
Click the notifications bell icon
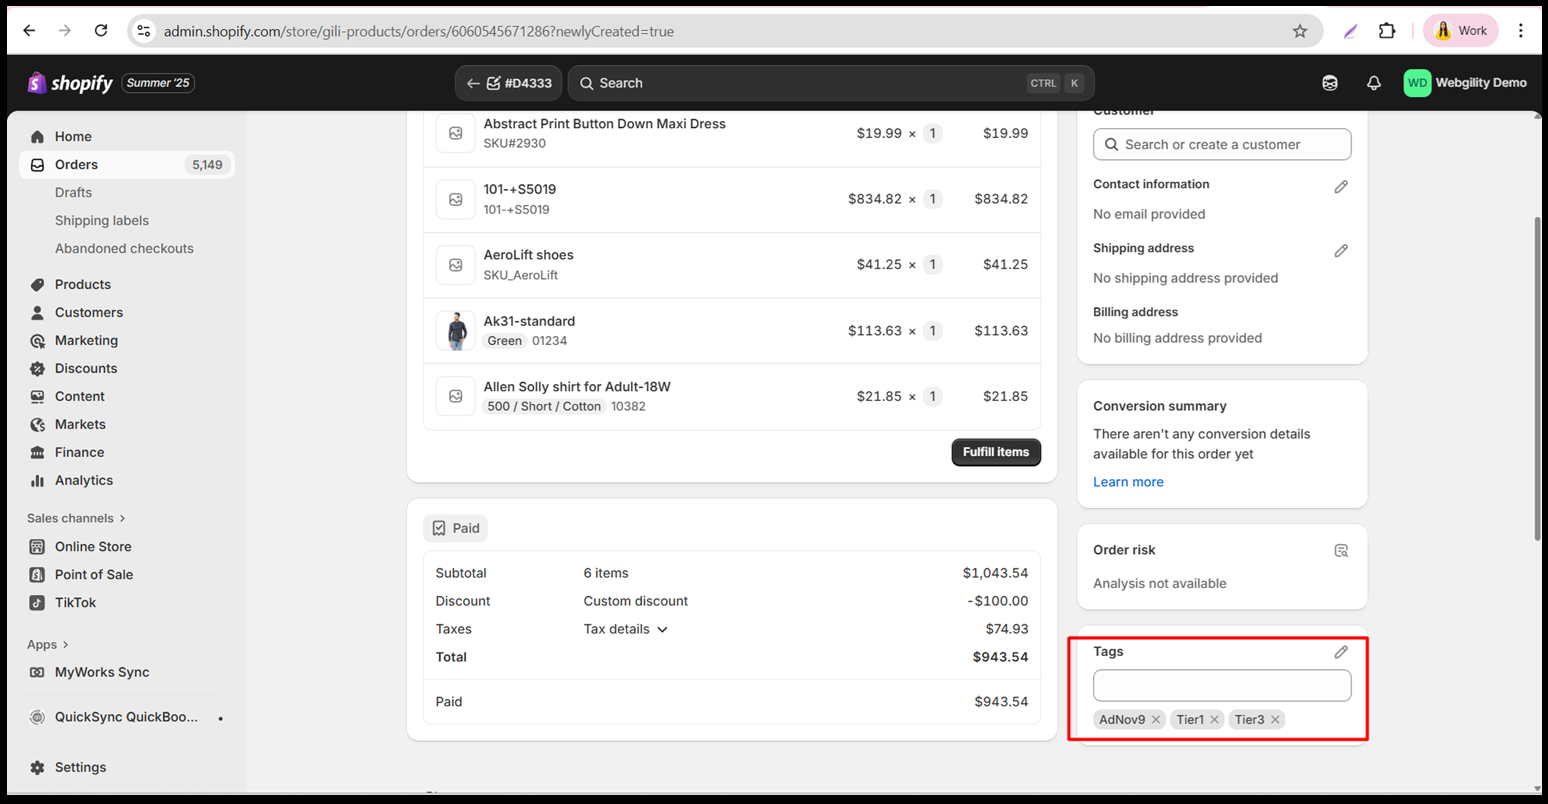click(x=1373, y=83)
